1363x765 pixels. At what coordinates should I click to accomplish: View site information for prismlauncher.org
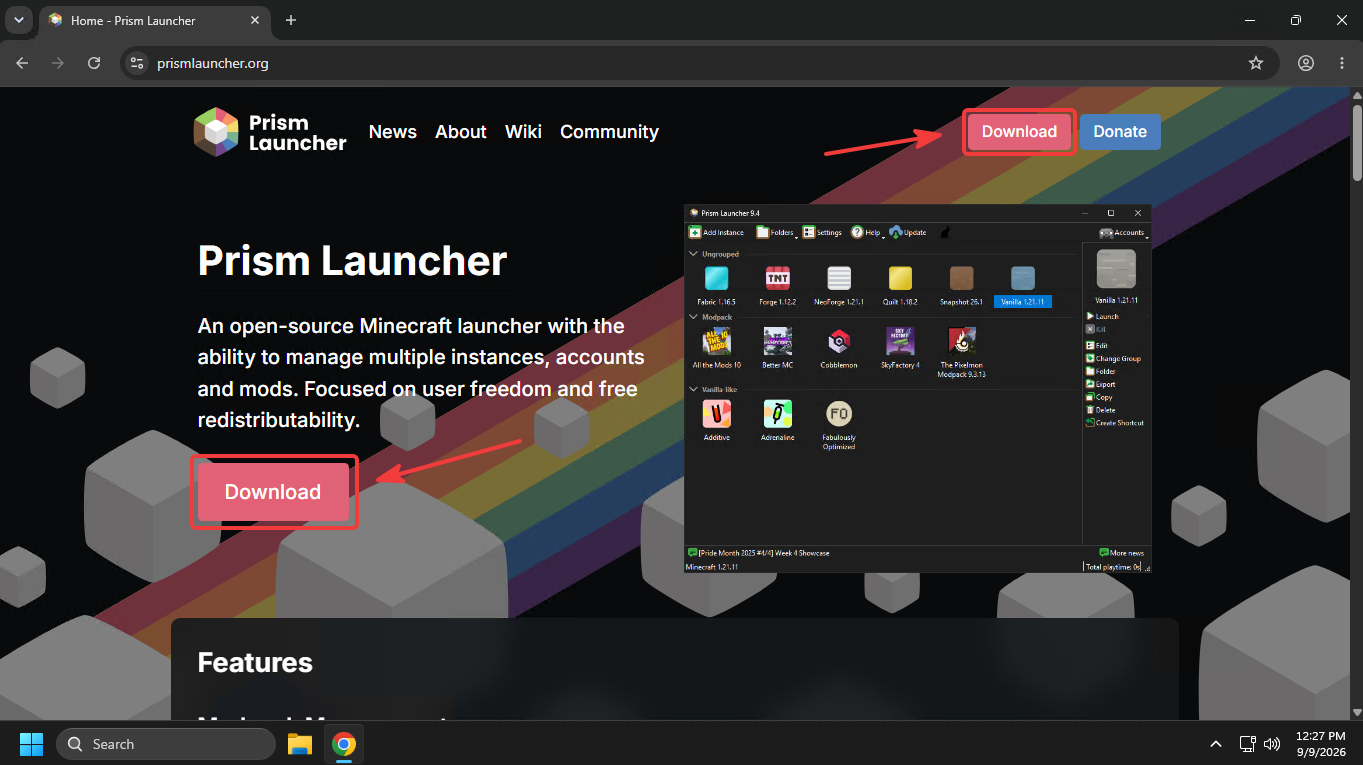(138, 63)
